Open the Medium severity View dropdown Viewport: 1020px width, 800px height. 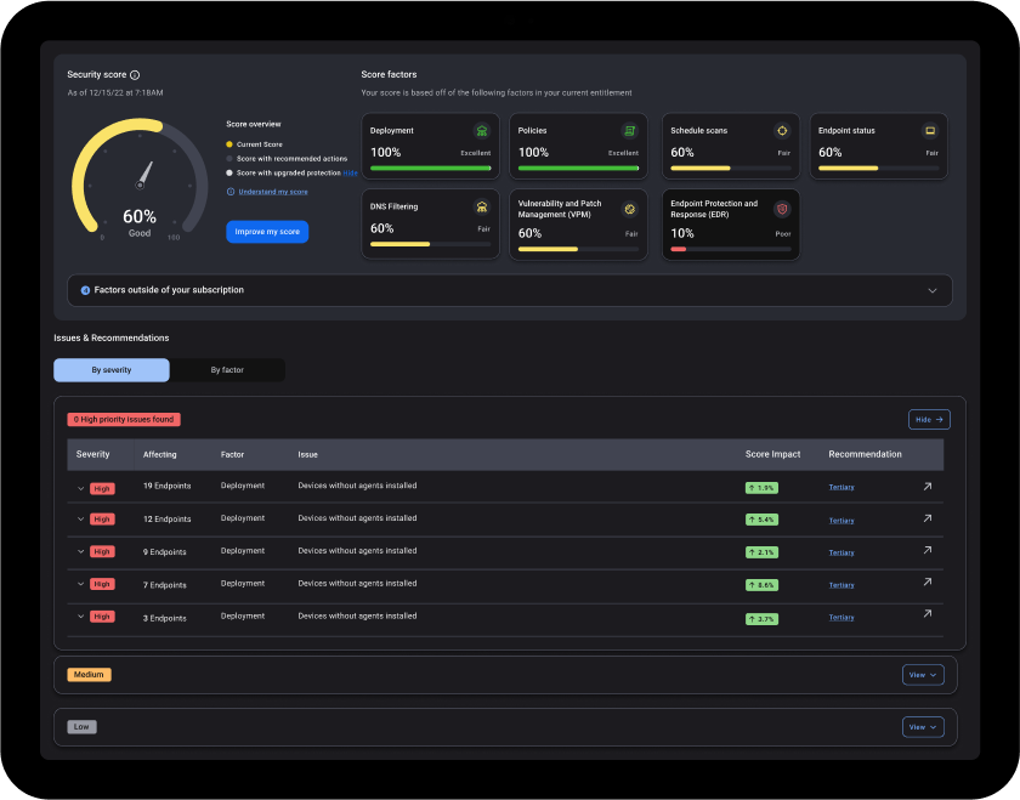922,675
